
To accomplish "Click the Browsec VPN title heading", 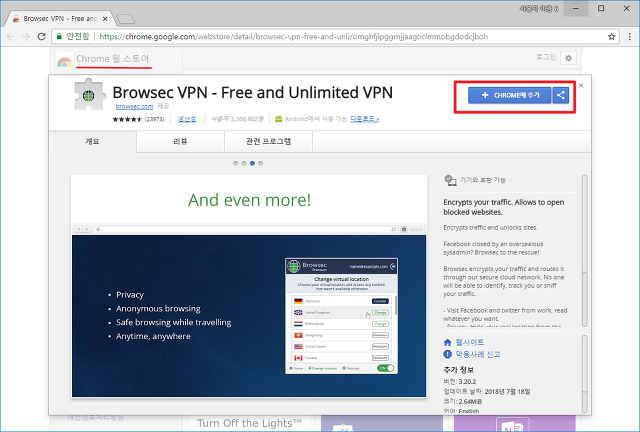I will pos(253,93).
